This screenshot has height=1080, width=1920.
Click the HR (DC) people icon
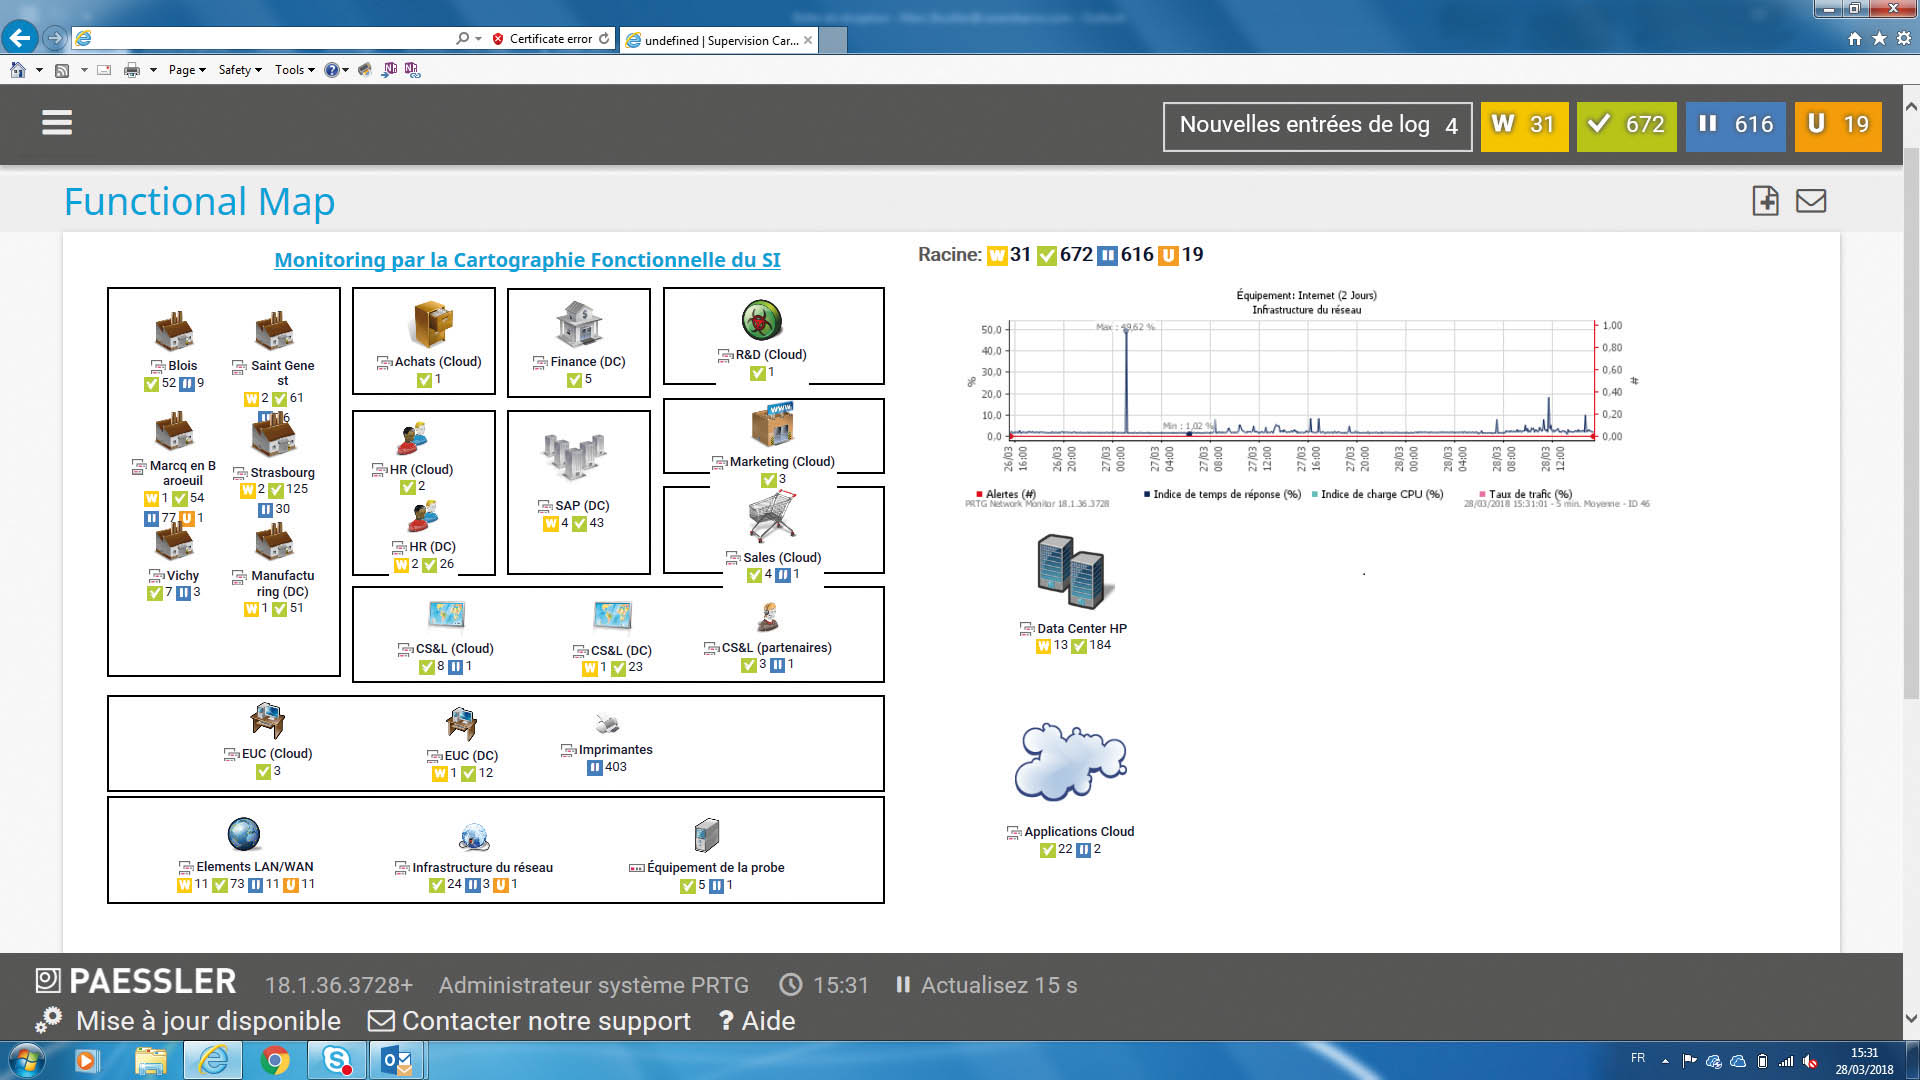[x=423, y=516]
